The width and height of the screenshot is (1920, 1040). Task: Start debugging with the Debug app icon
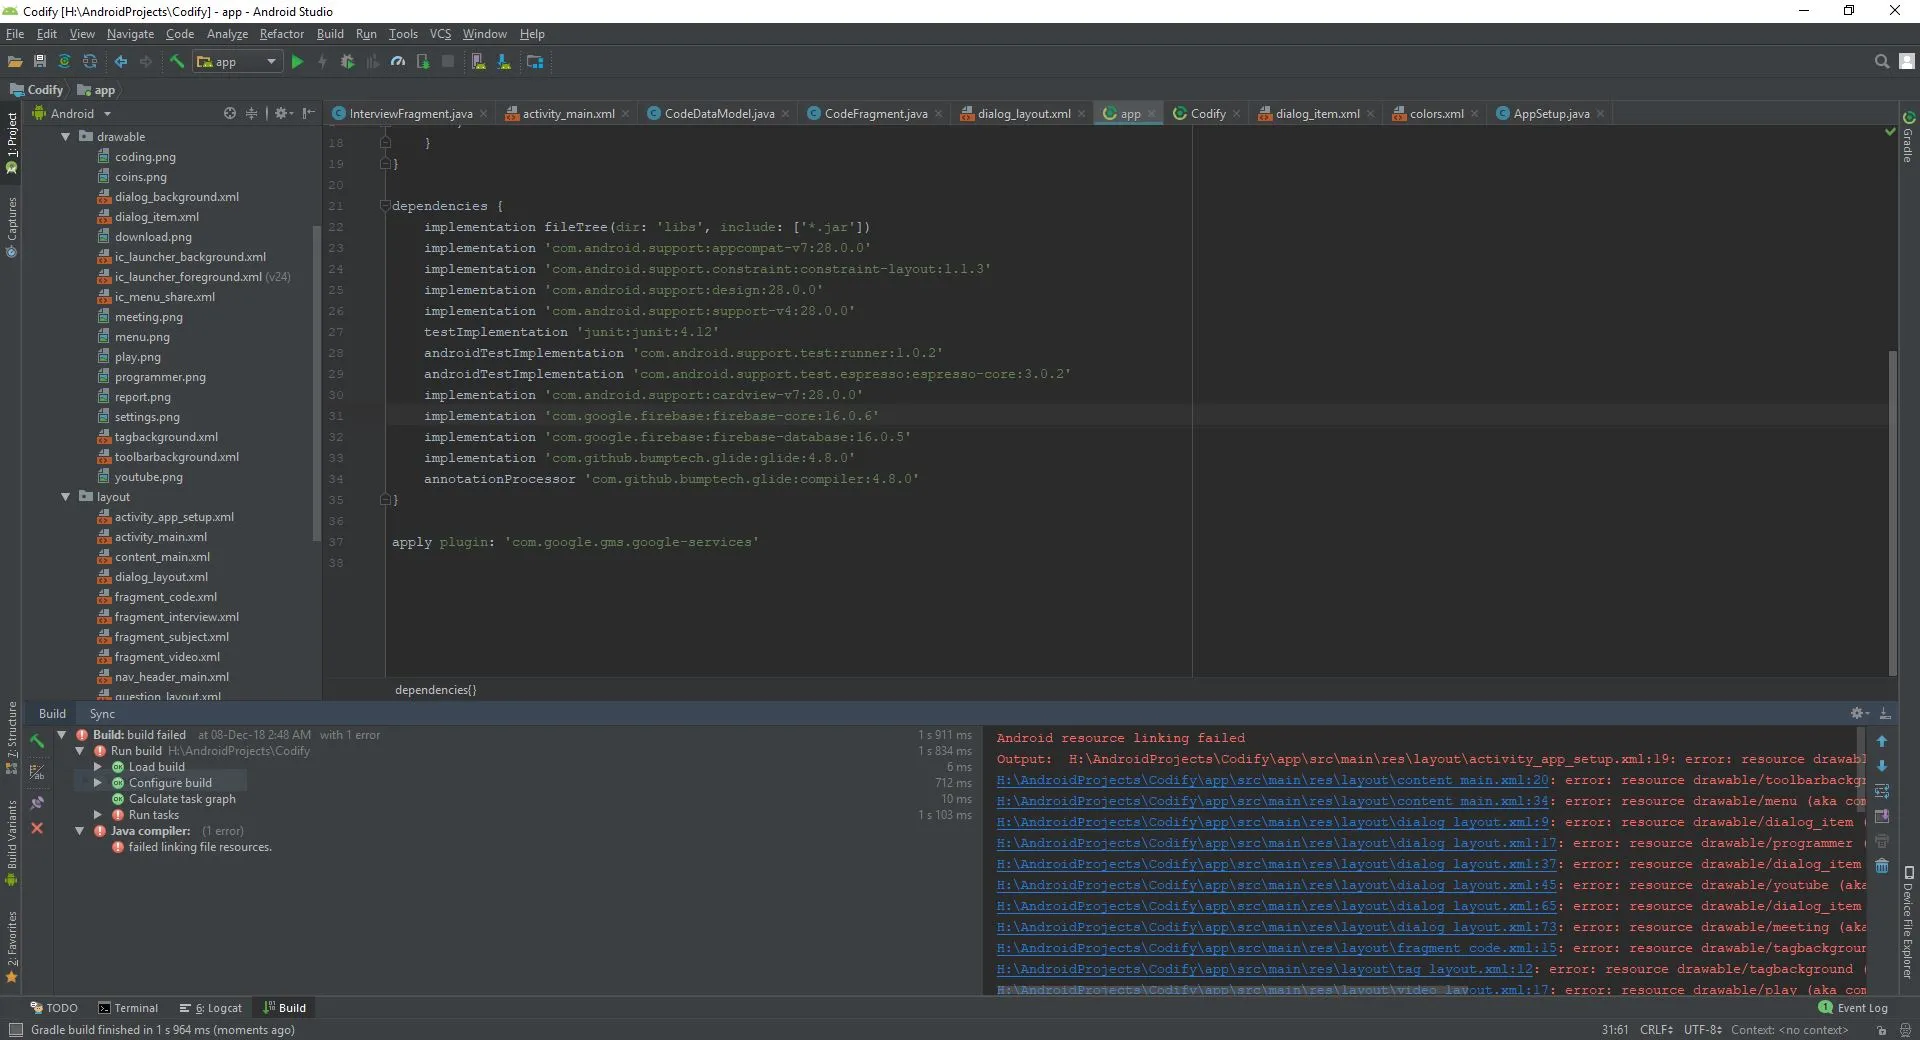point(347,62)
